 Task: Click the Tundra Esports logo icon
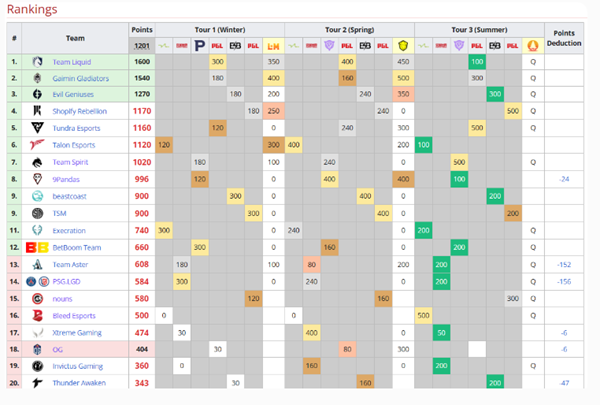tap(38, 128)
